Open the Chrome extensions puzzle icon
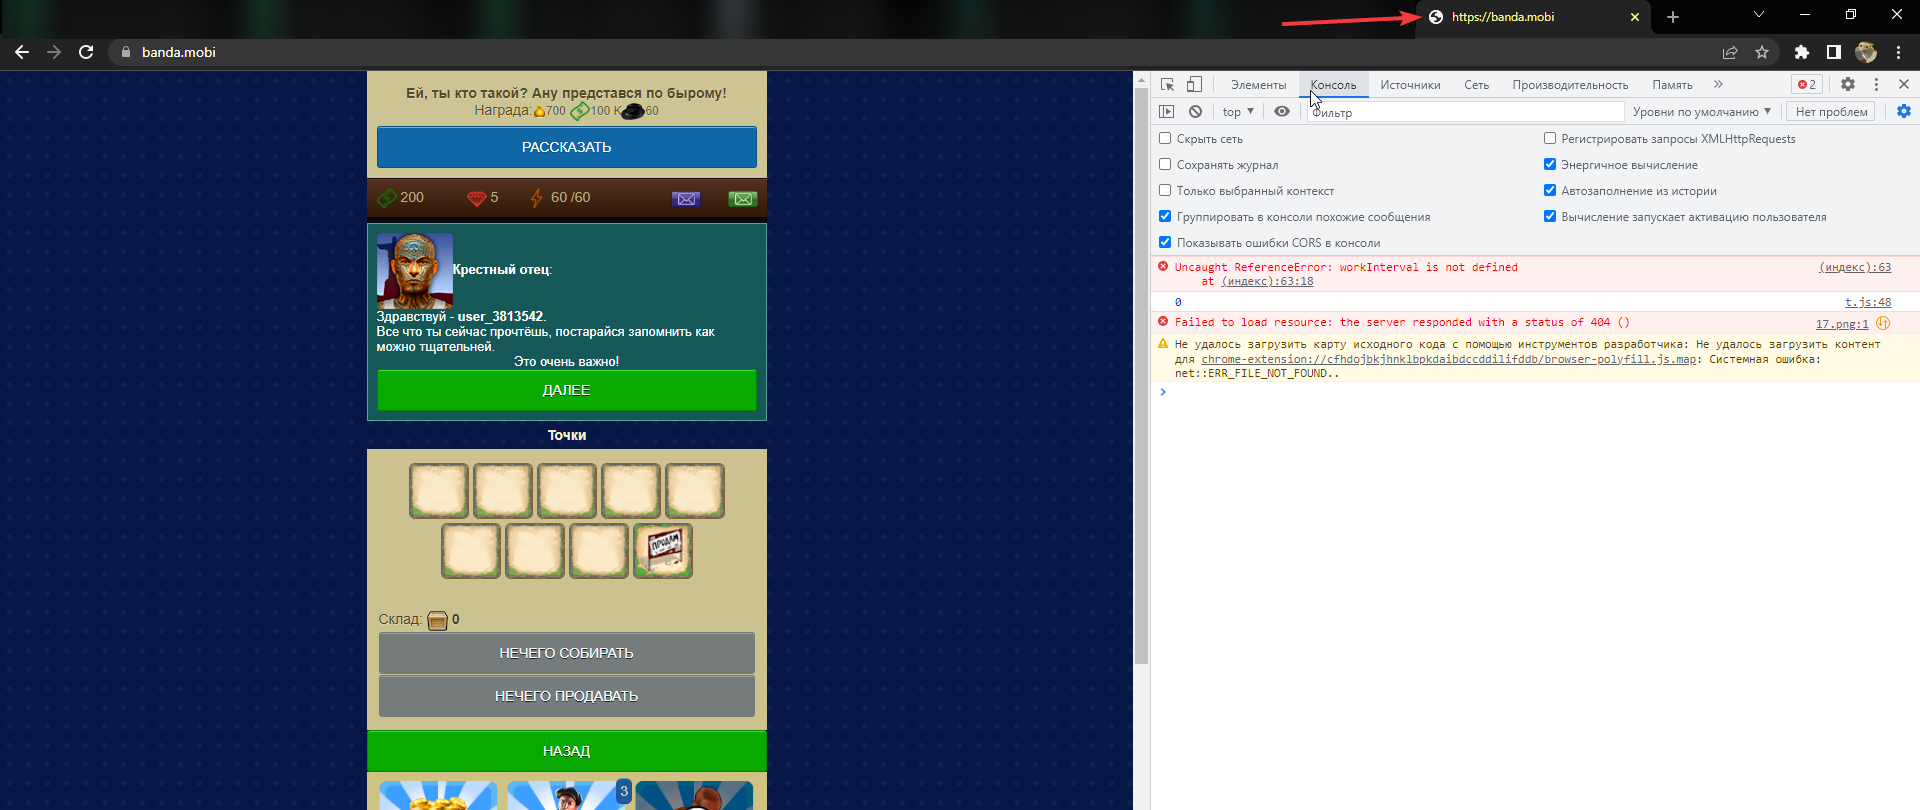Viewport: 1920px width, 810px height. tap(1801, 52)
